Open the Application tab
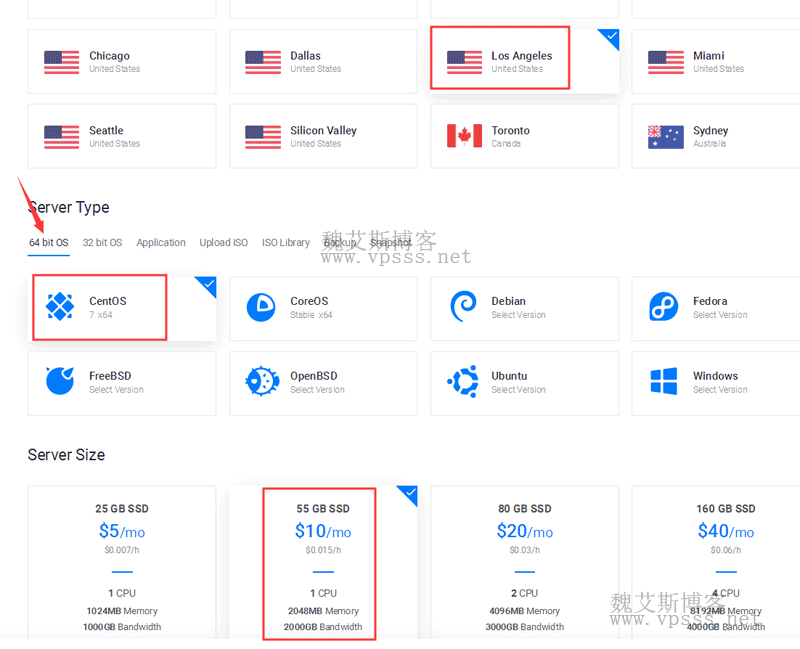Viewport: 800px width, 649px height. [161, 243]
